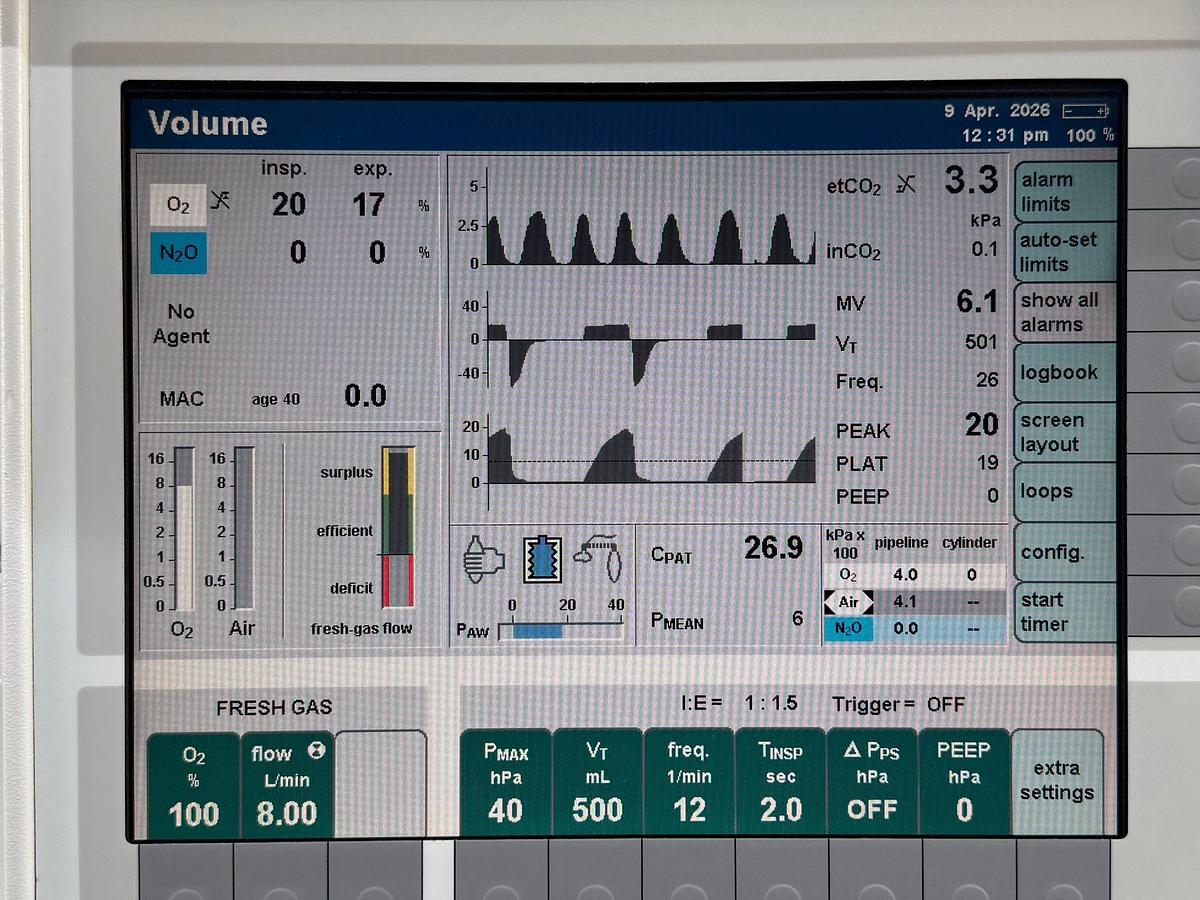The width and height of the screenshot is (1200, 900).
Task: Expand the screen layout options
Action: click(1060, 432)
